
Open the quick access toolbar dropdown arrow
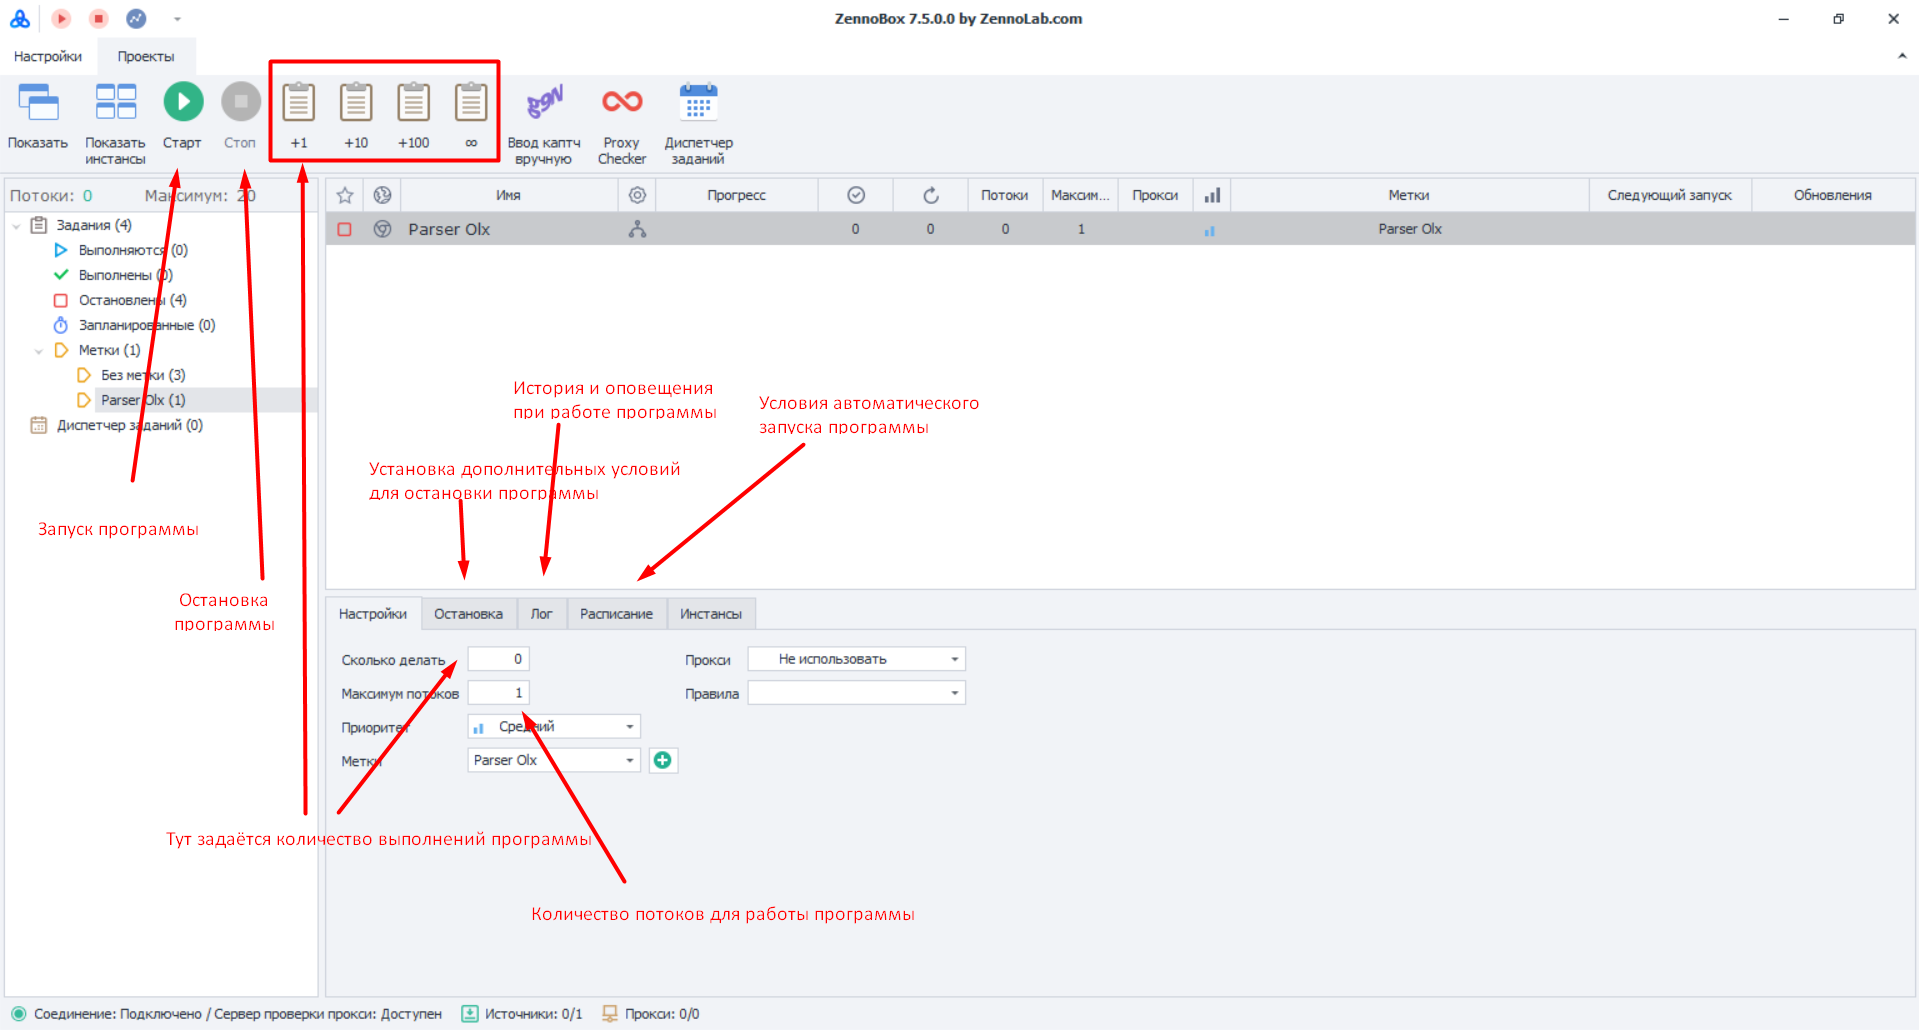click(177, 19)
